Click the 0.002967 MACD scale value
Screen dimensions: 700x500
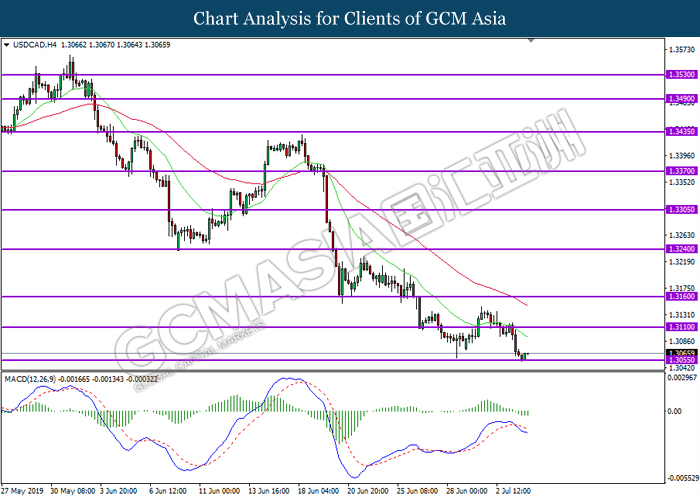682,378
